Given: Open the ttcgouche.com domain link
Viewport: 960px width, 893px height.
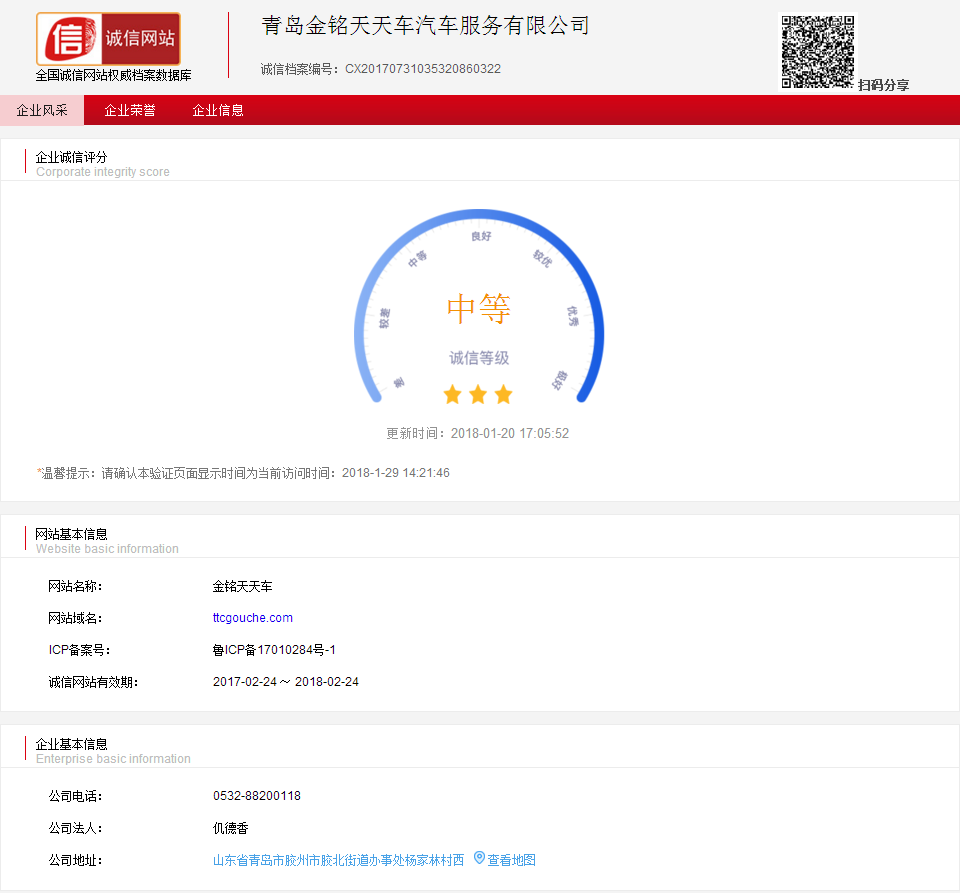Looking at the screenshot, I should coord(253,618).
